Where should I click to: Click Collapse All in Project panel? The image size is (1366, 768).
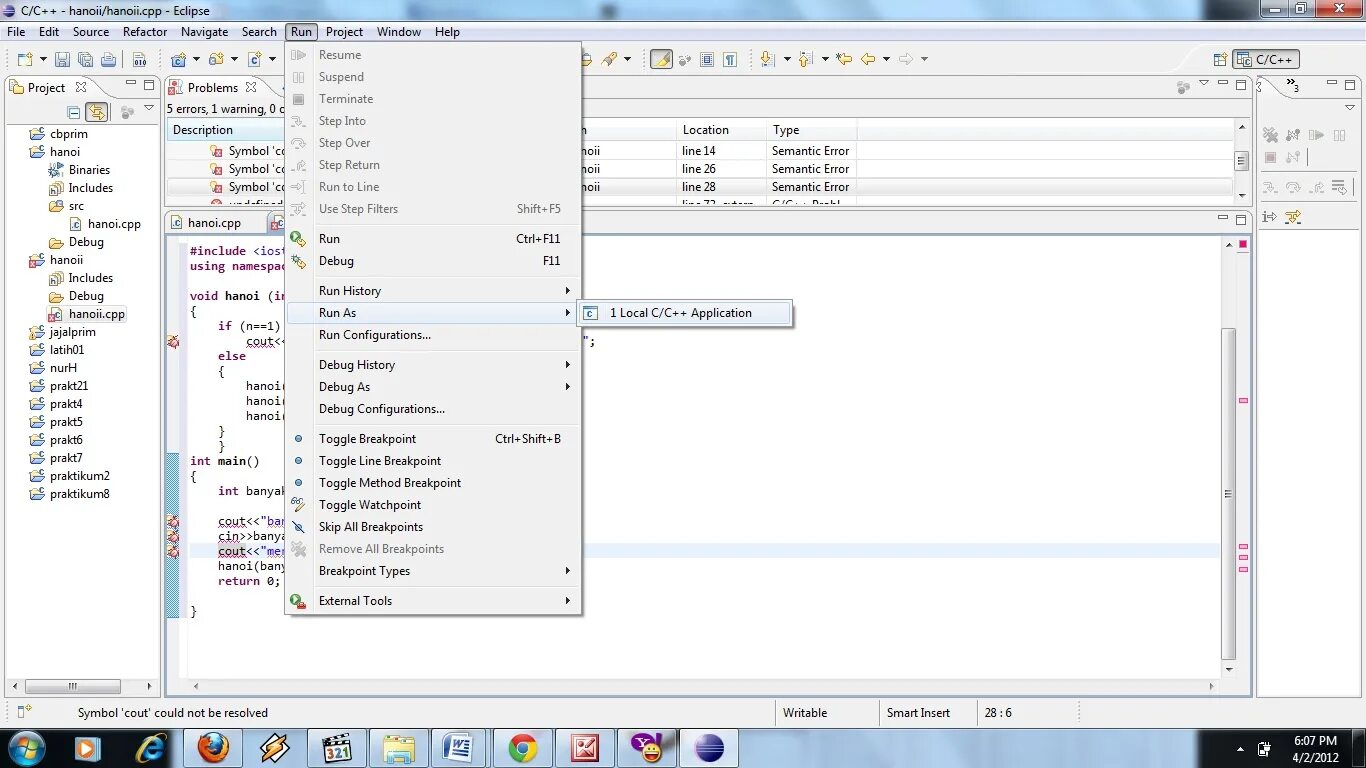pos(74,112)
